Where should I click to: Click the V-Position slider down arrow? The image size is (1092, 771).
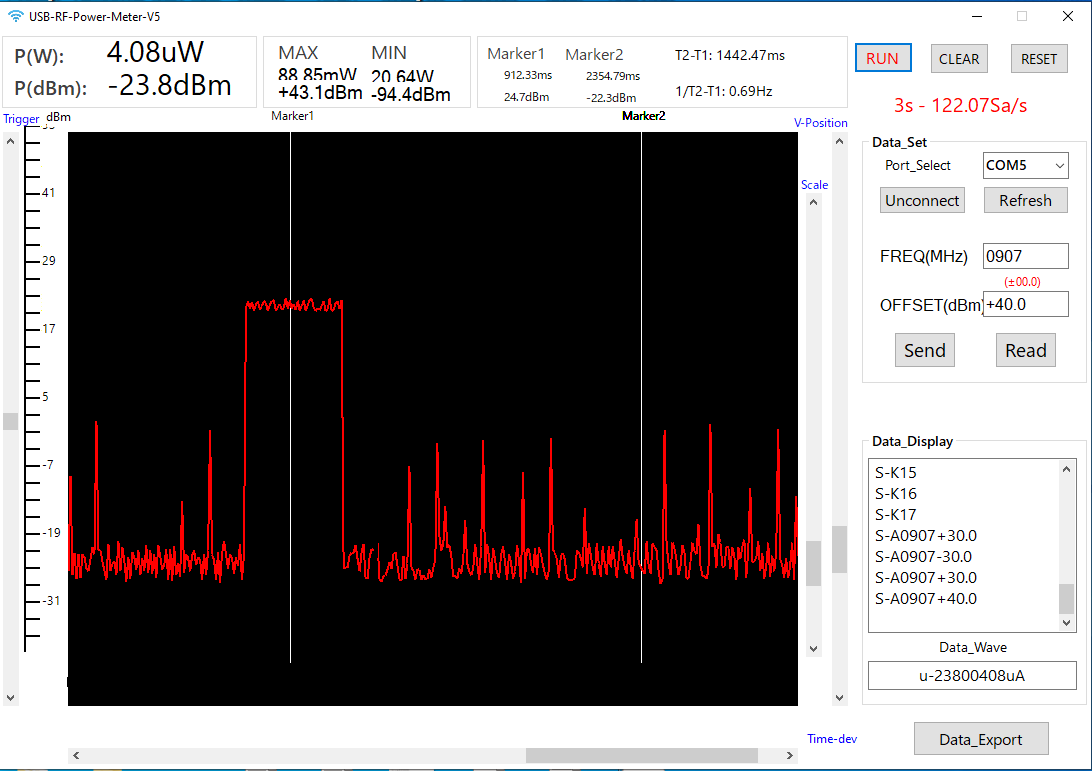(840, 697)
